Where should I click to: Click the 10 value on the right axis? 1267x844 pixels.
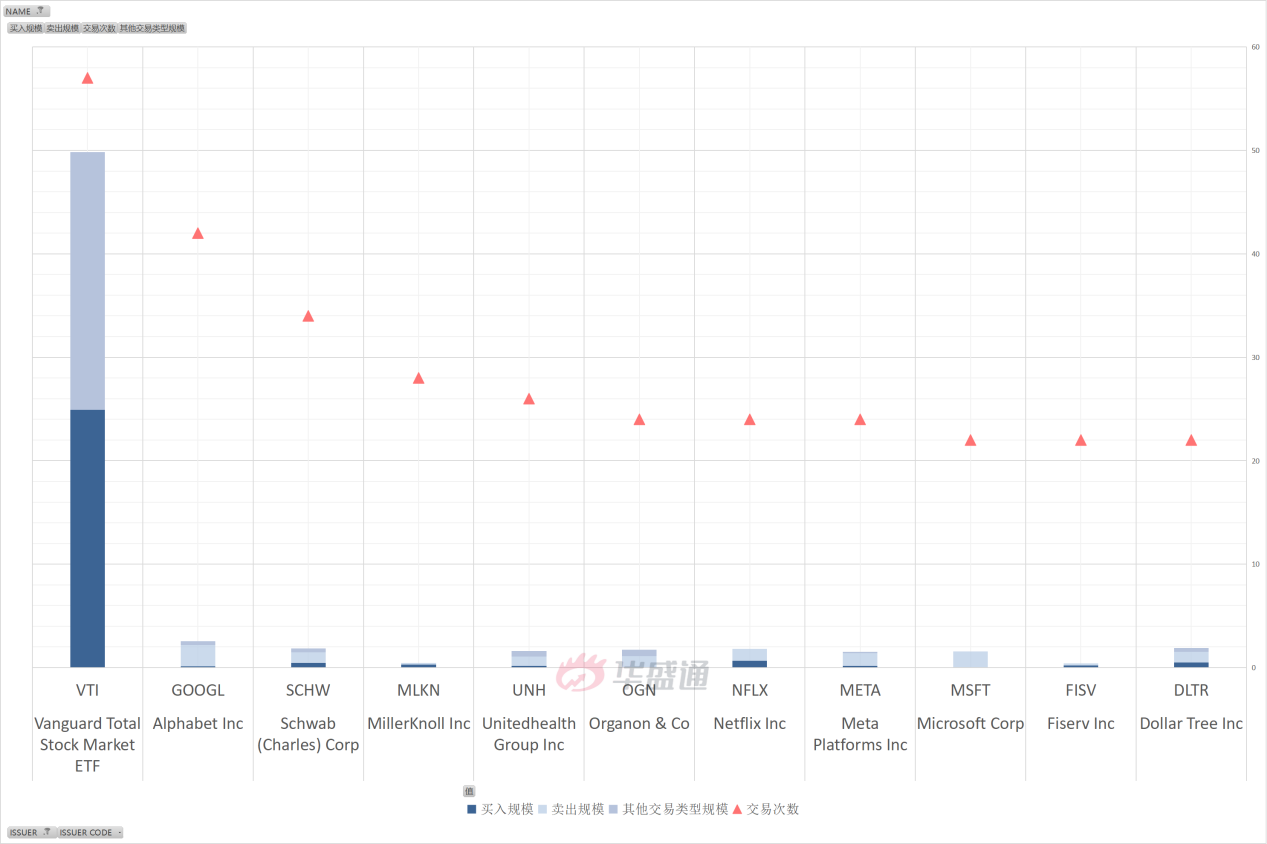click(x=1254, y=564)
